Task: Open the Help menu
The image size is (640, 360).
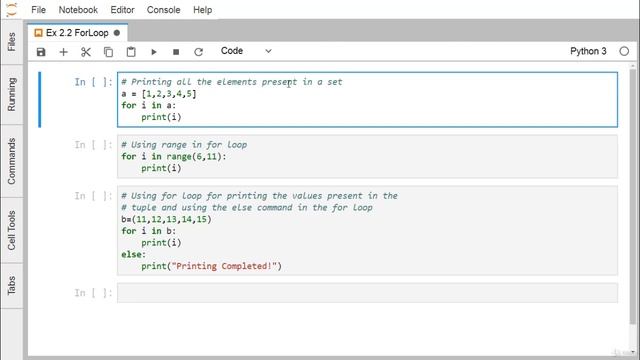Action: (202, 10)
